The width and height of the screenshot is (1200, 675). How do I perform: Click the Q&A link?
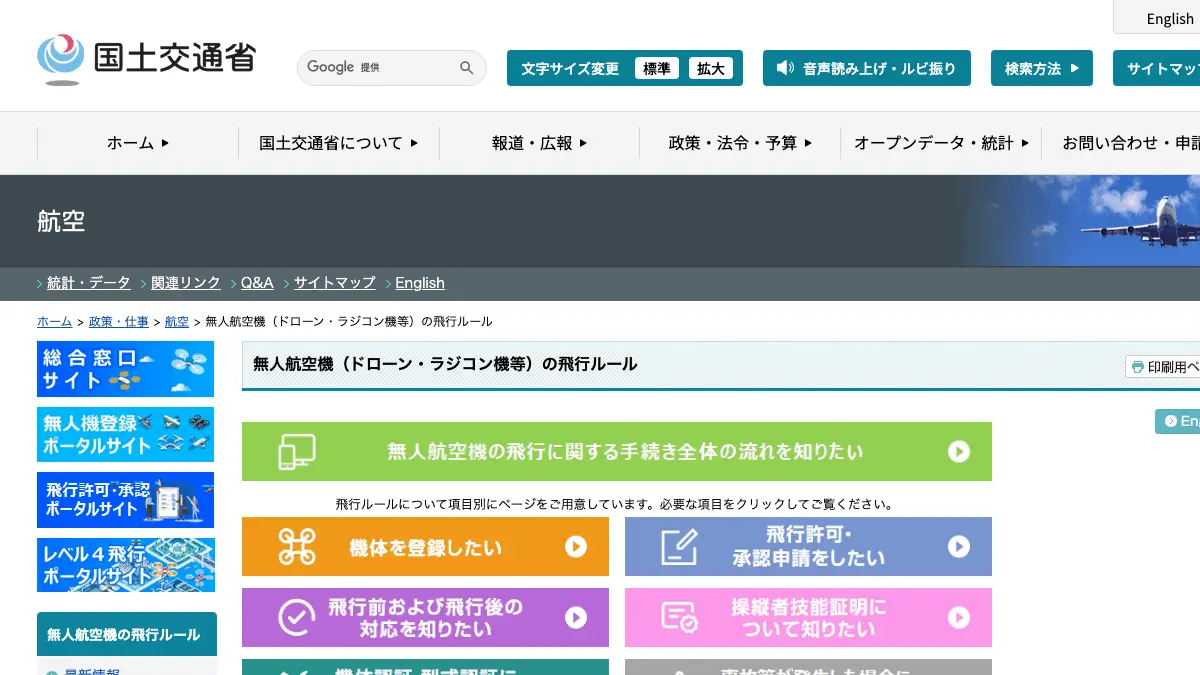coord(257,283)
